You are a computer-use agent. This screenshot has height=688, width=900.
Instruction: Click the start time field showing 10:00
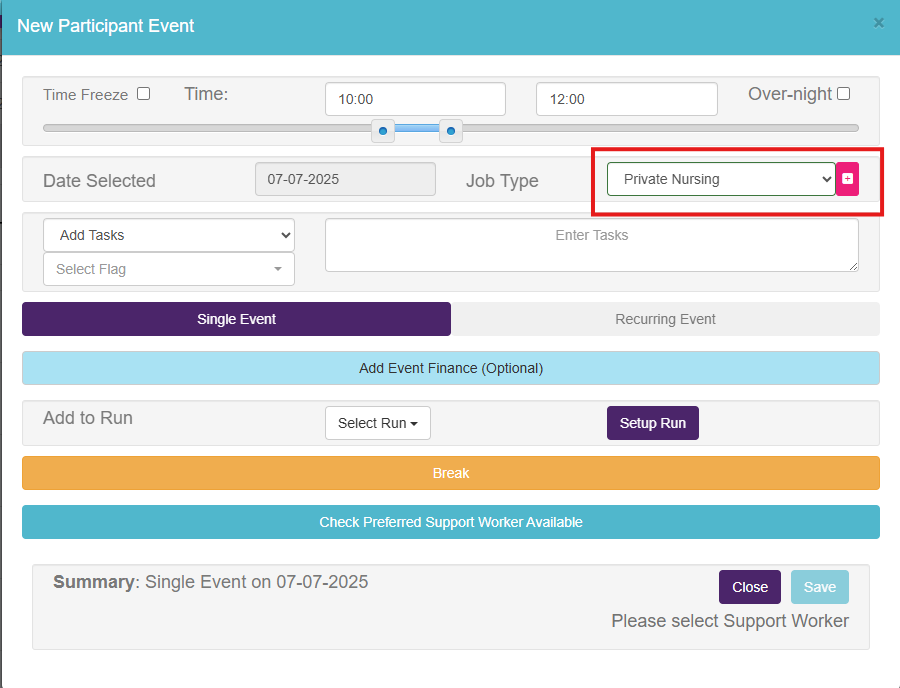415,99
